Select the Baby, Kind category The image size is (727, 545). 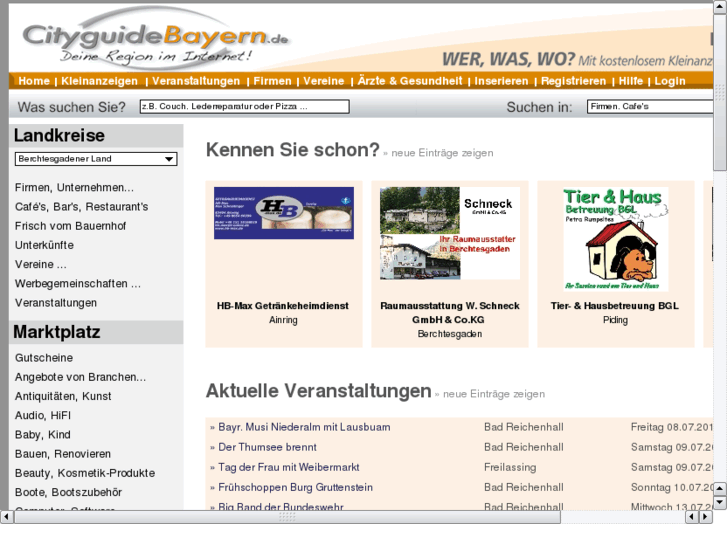(43, 435)
